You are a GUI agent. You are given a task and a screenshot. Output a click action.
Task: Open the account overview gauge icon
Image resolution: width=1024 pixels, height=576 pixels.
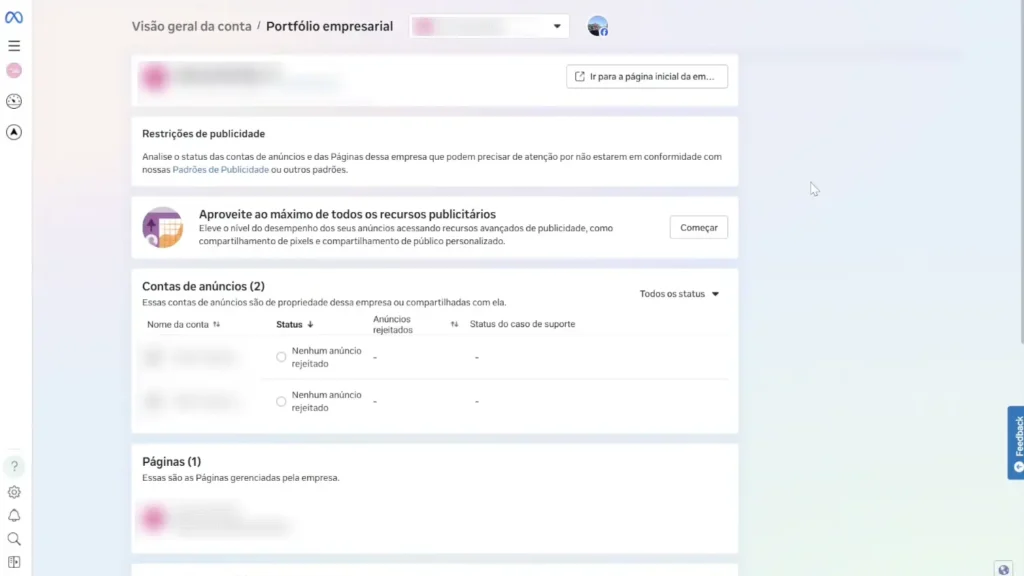click(14, 101)
